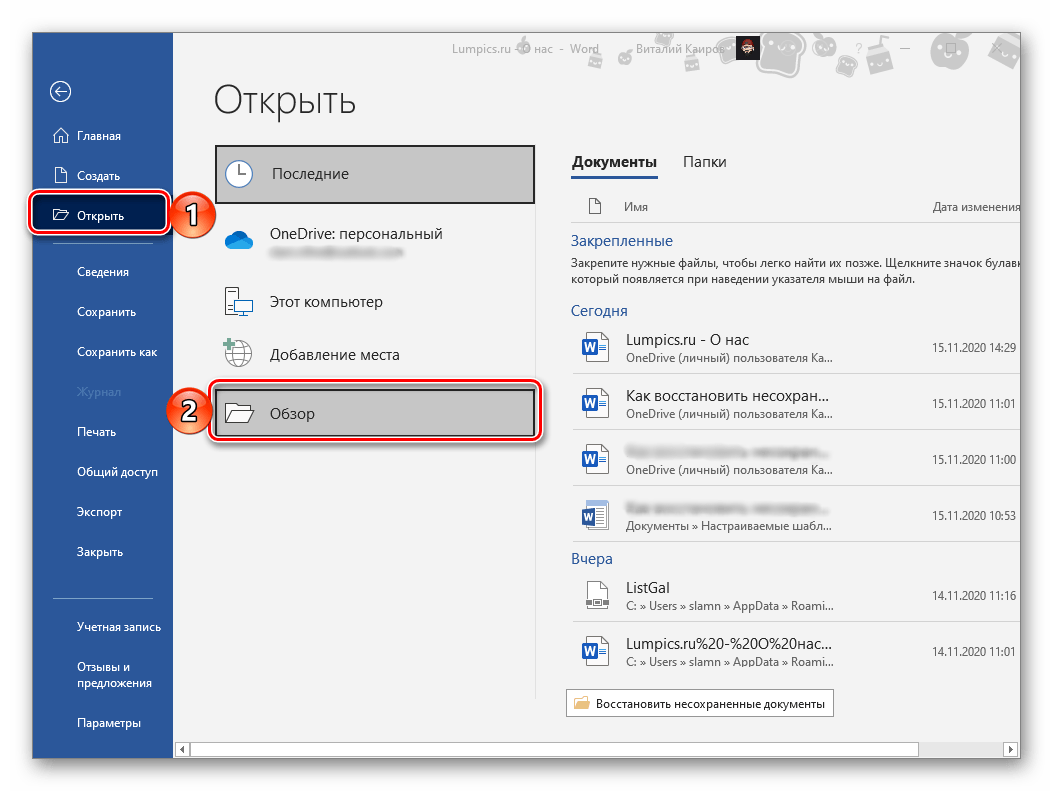The height and width of the screenshot is (791, 1053).
Task: Click the horizontal scrollbar right arrow
Action: (1012, 749)
